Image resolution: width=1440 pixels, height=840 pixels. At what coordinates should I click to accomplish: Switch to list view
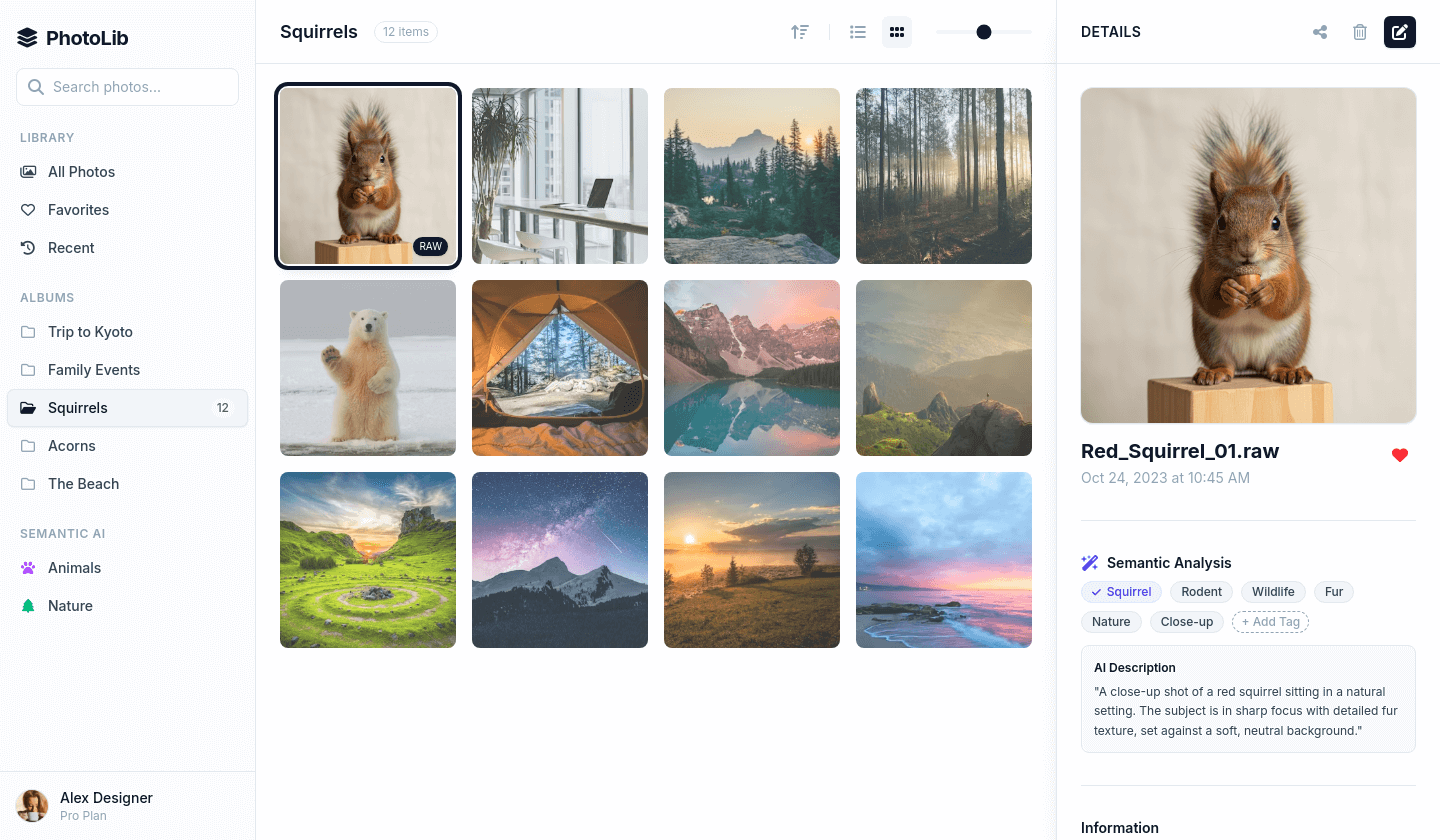tap(857, 32)
